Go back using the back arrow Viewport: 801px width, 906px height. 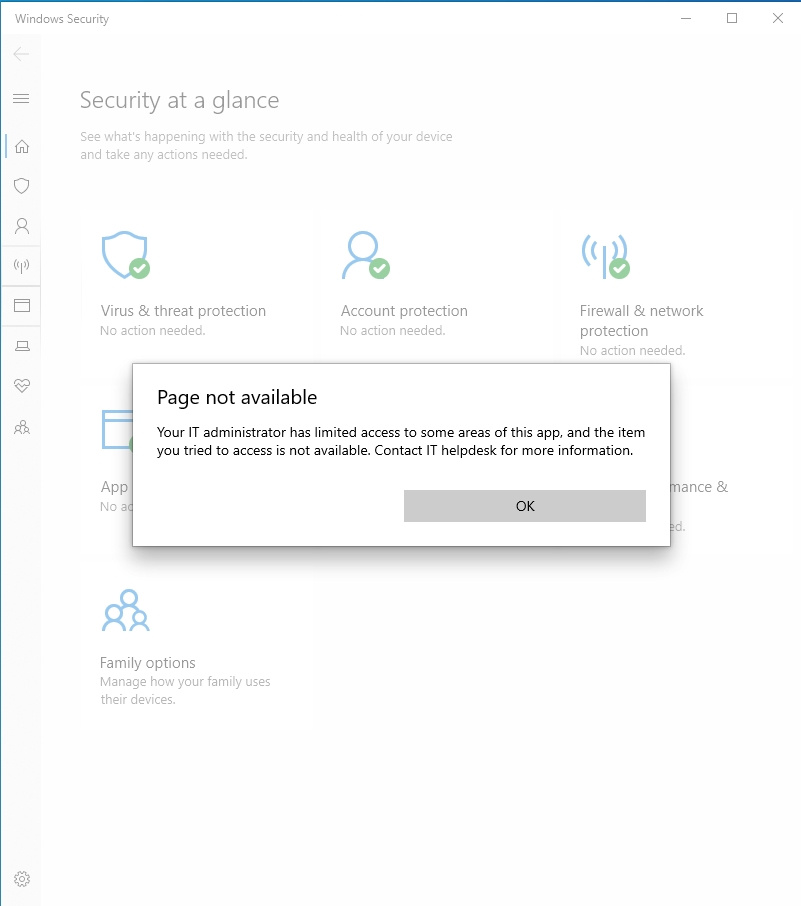[21, 54]
